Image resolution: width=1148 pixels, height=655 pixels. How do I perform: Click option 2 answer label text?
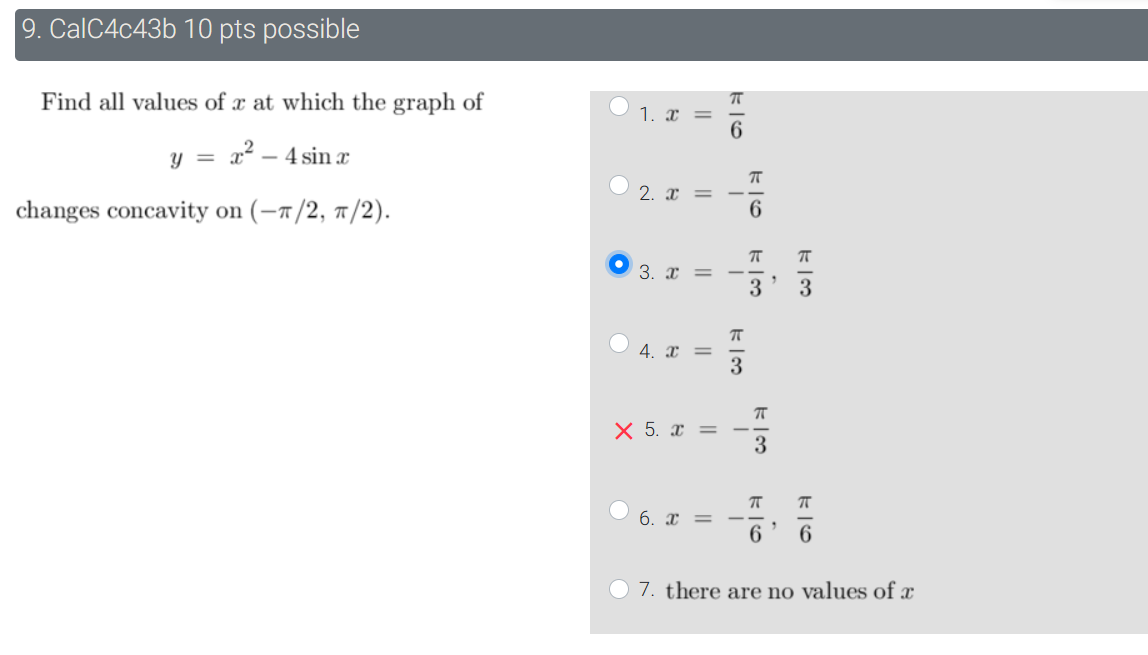click(645, 190)
